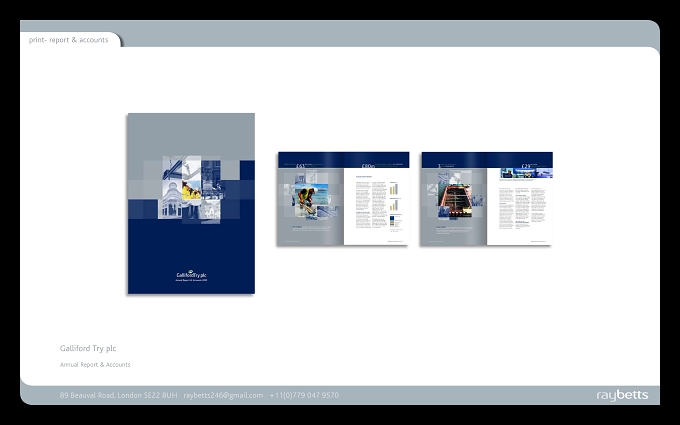Open the Galliford Try report cover thumbnail
The height and width of the screenshot is (425, 680).
pos(191,203)
